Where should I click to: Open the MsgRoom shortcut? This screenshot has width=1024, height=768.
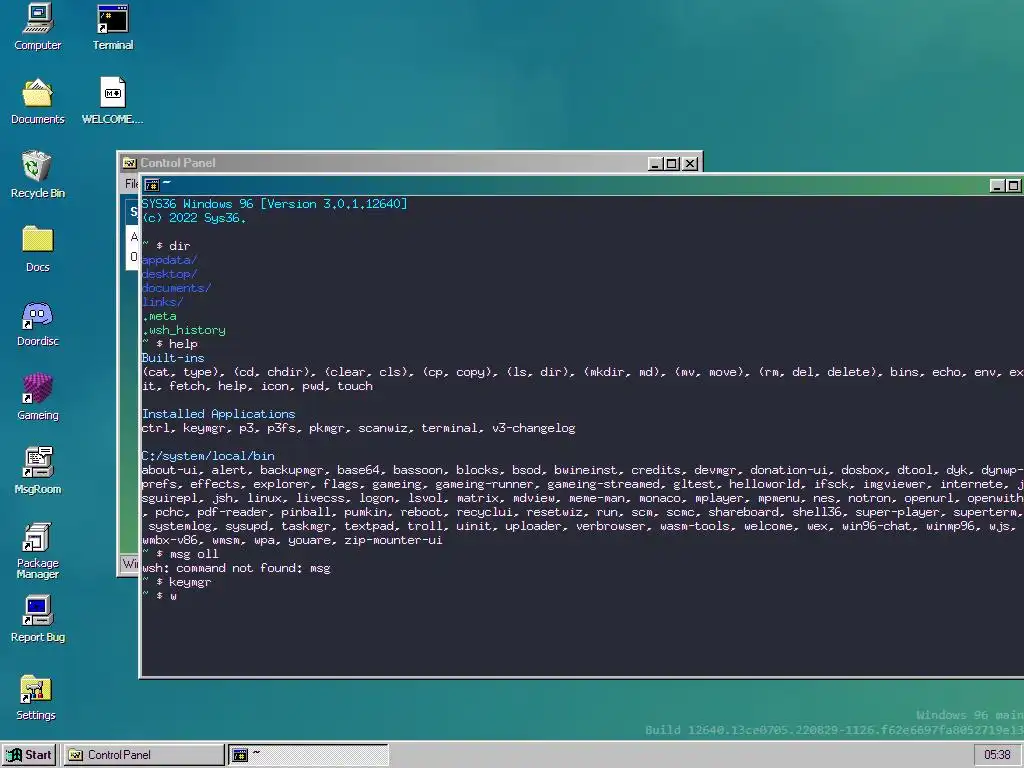tap(37, 470)
